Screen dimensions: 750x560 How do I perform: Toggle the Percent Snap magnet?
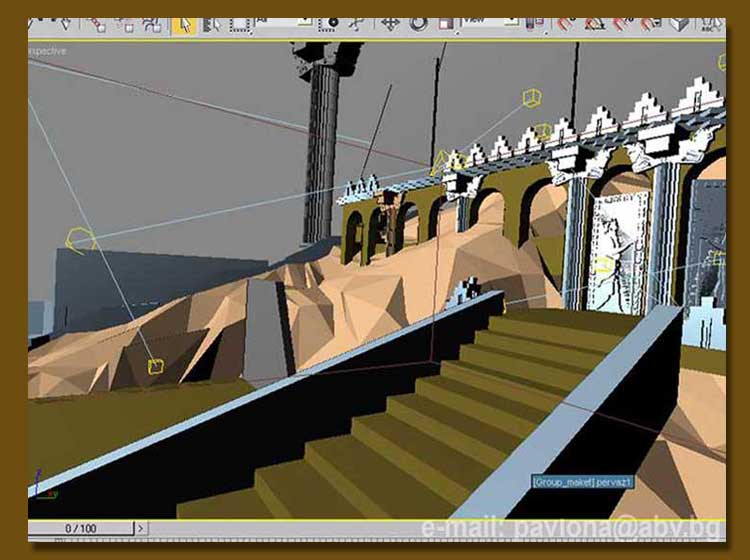click(x=622, y=24)
